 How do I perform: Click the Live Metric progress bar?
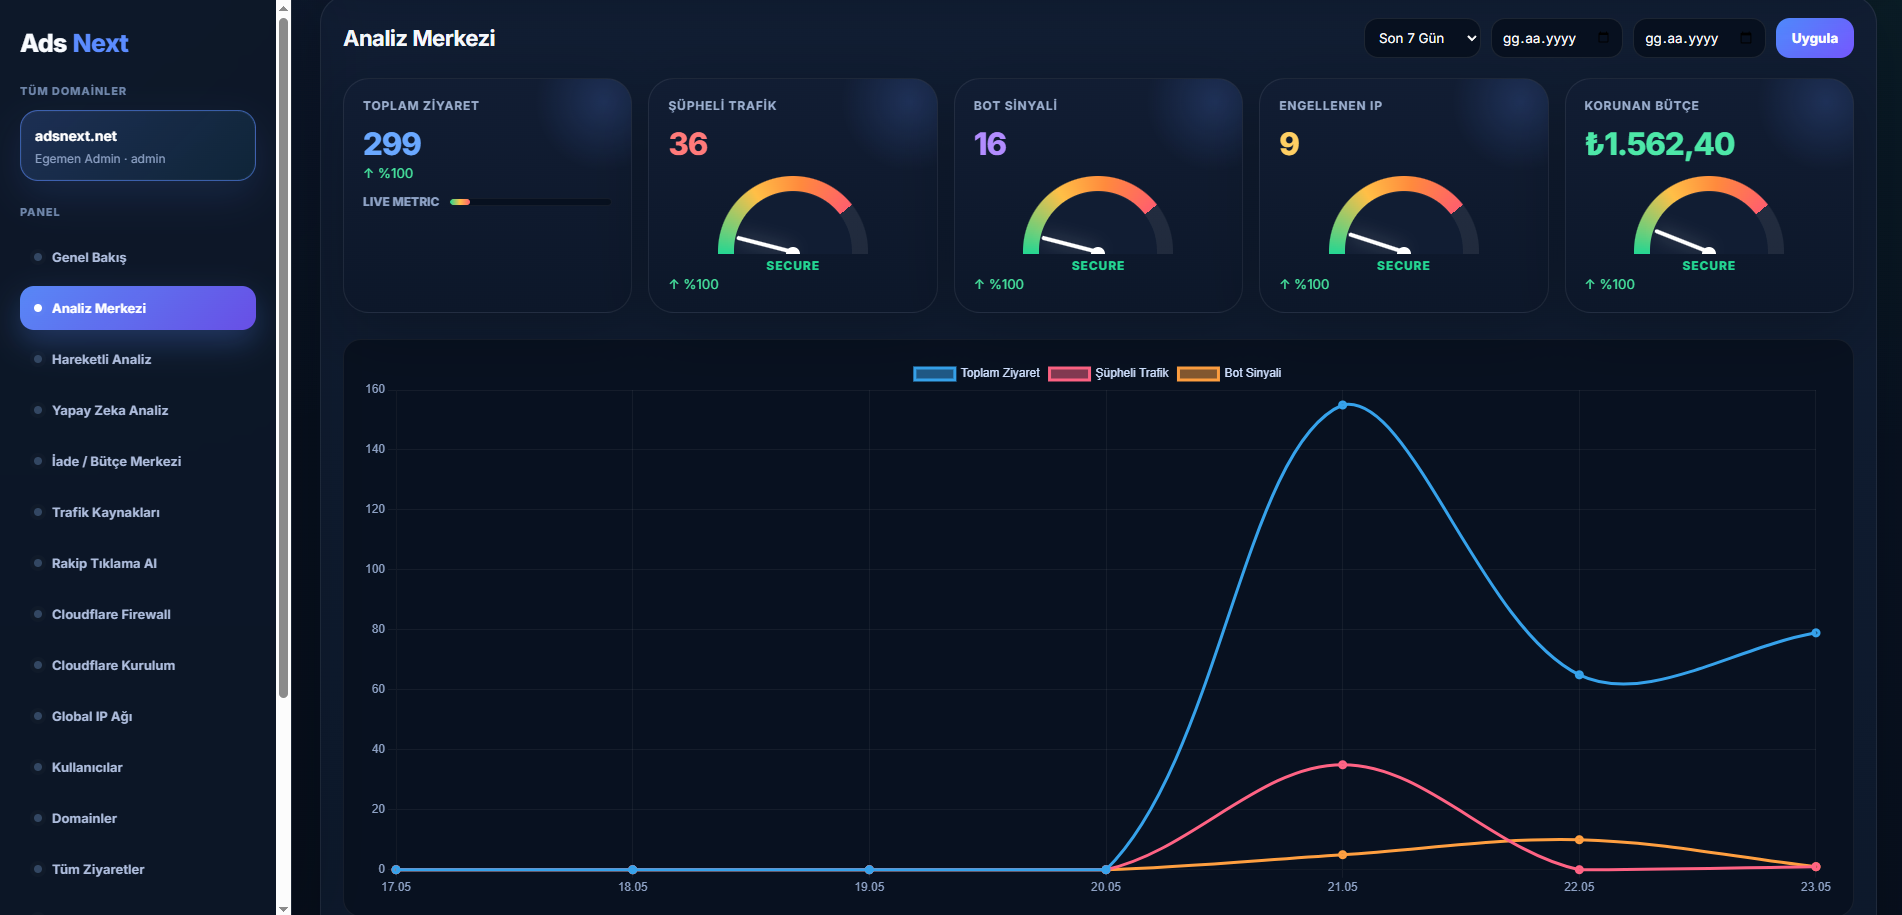point(530,202)
